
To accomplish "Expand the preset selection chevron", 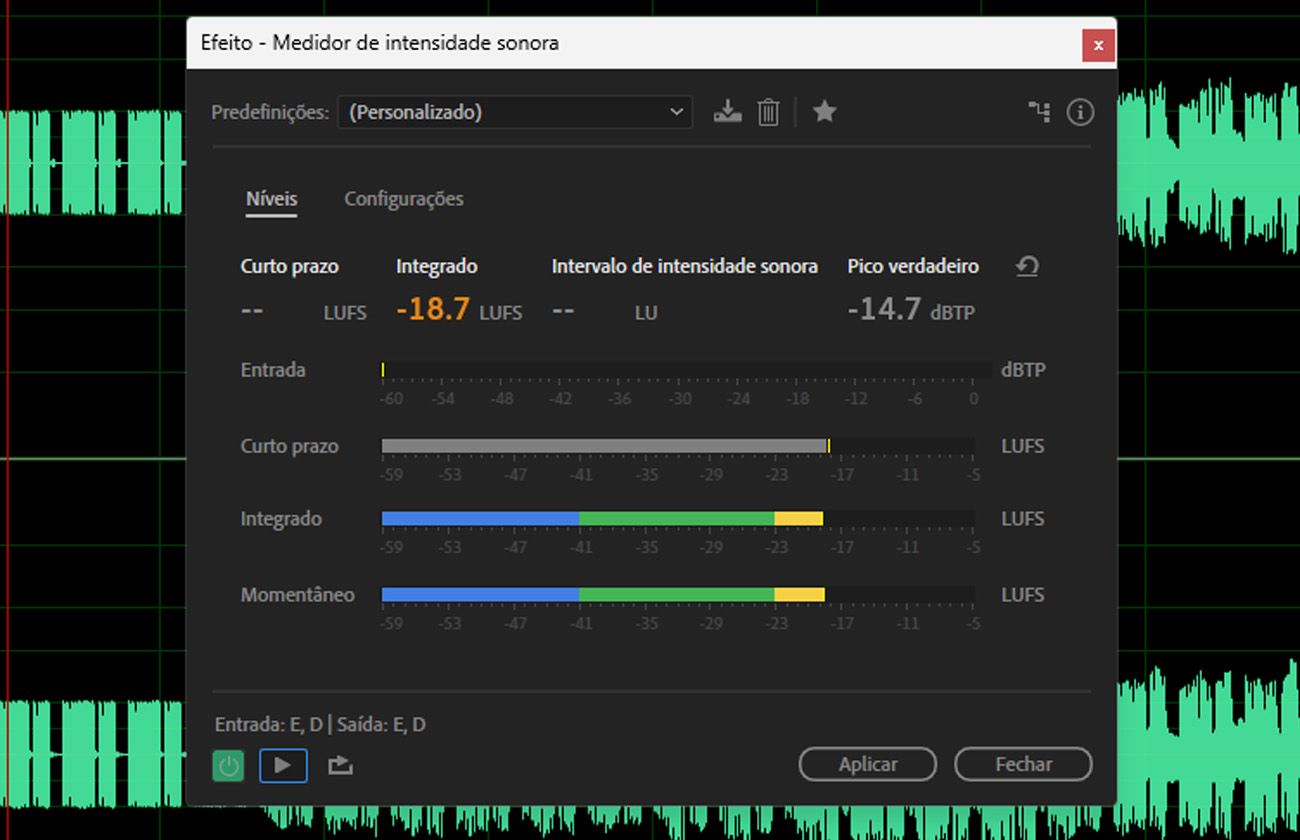I will click(x=678, y=112).
